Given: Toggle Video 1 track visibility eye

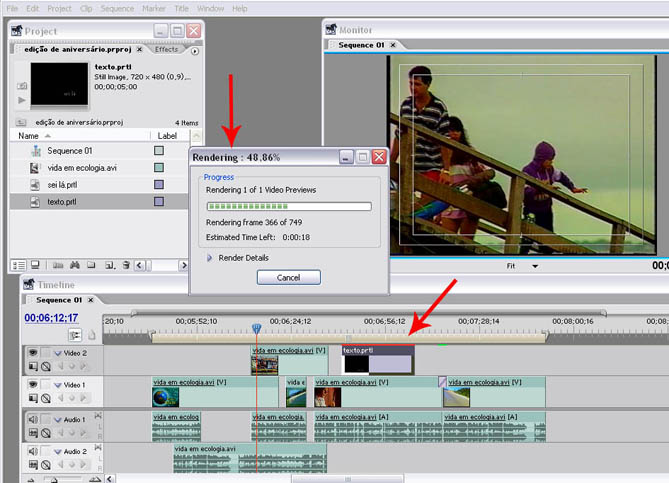Looking at the screenshot, I should click(32, 384).
